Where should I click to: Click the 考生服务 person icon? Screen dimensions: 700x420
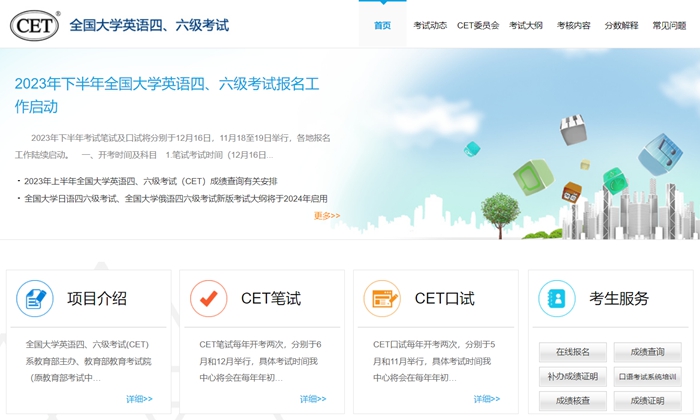coord(556,298)
